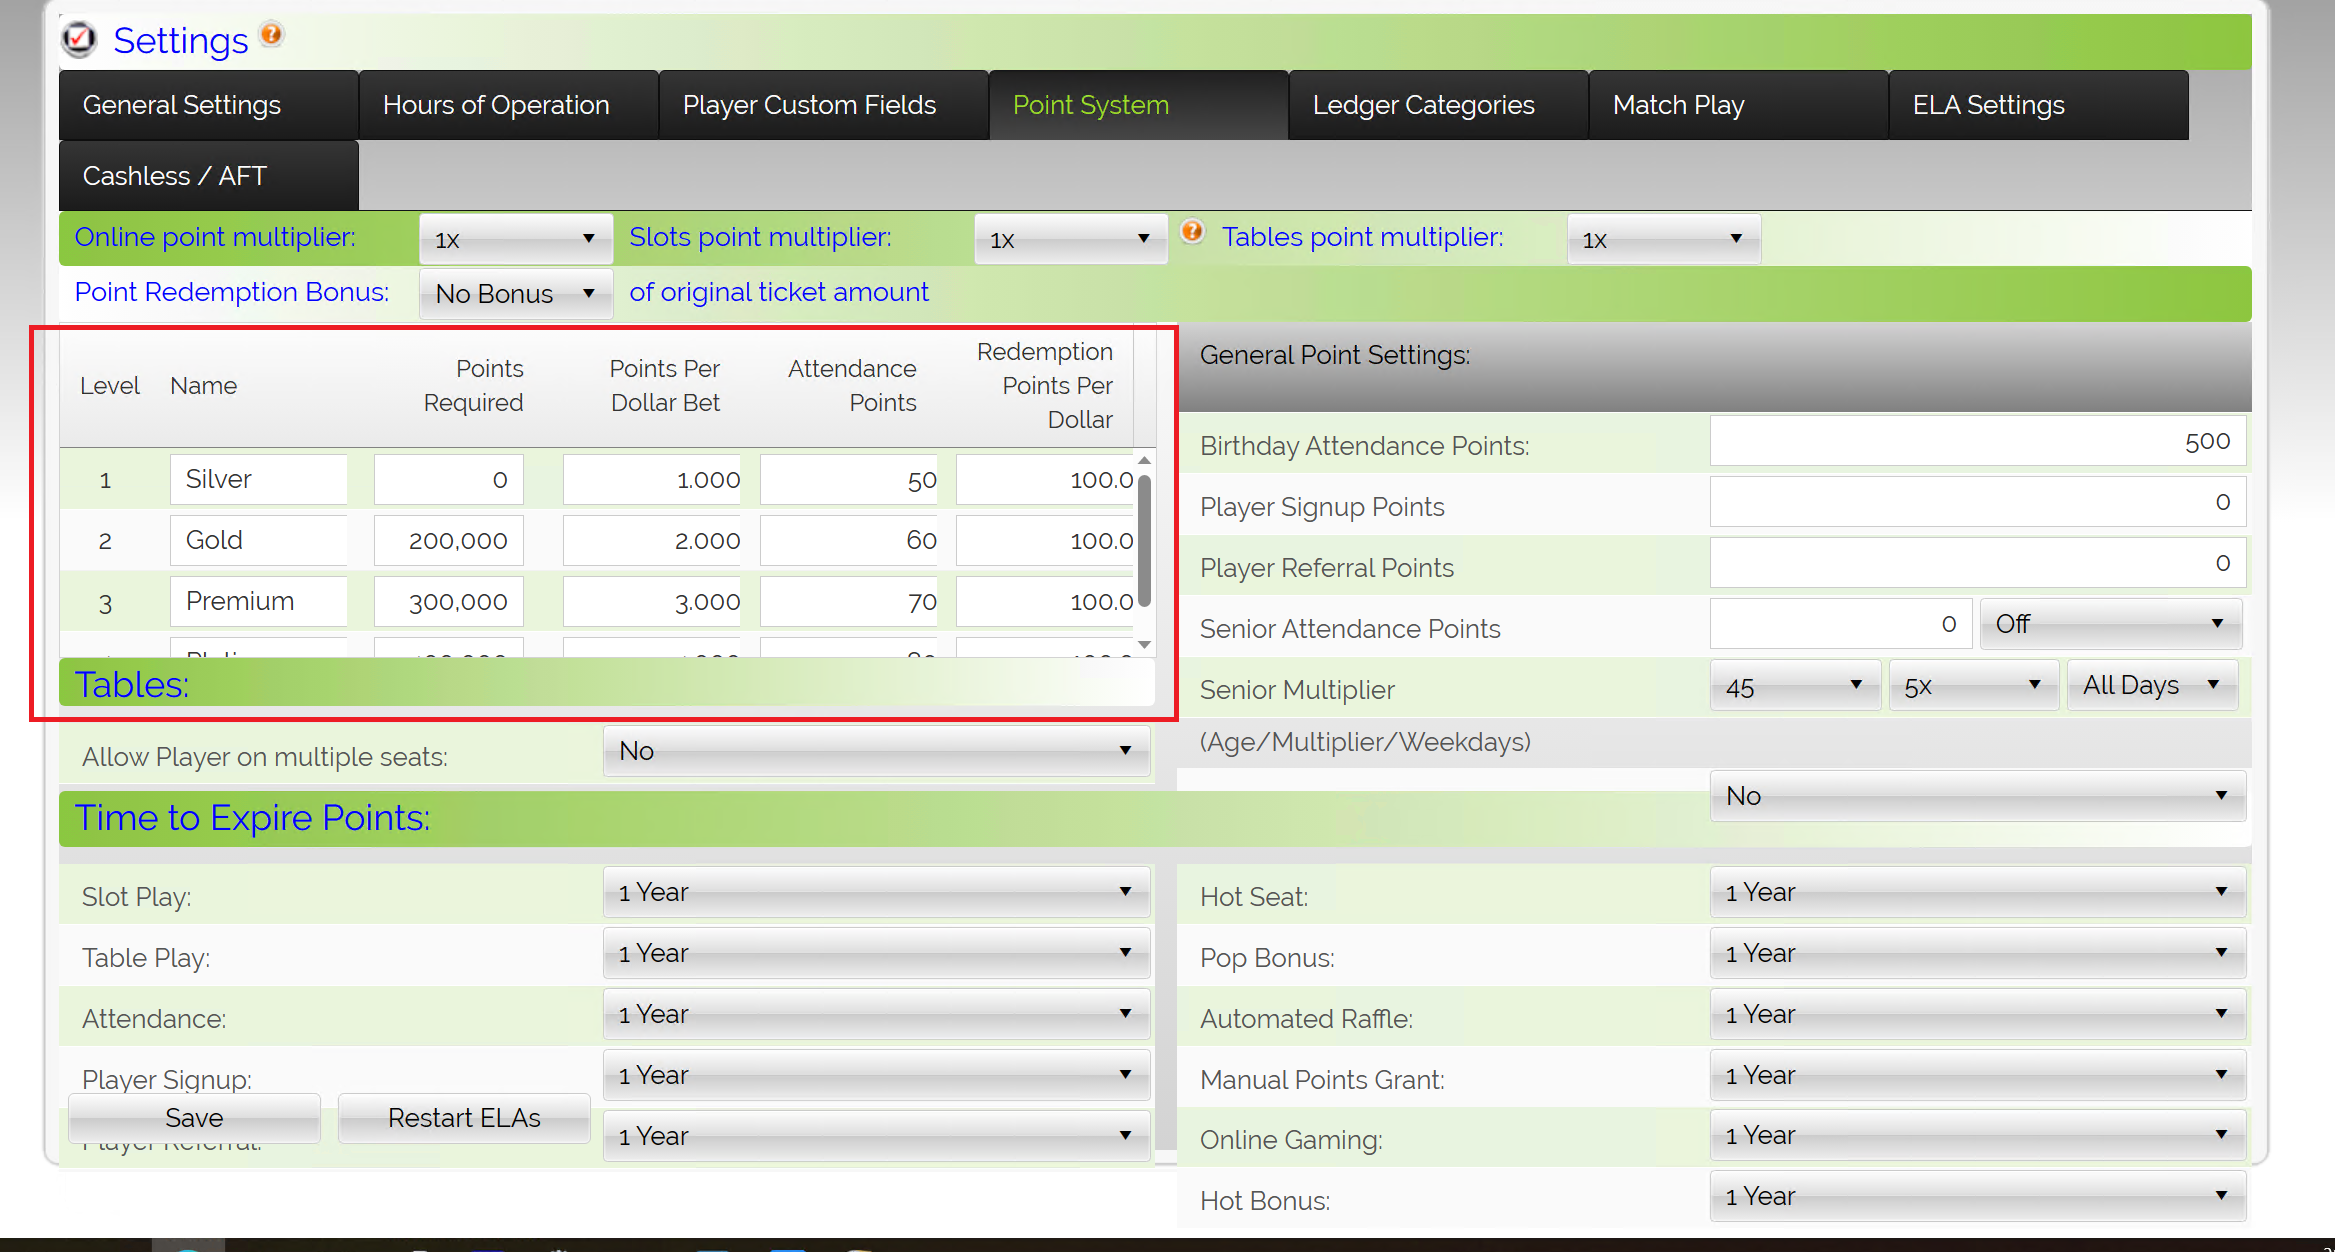Open Point Redemption Bonus dropdown

[516, 293]
